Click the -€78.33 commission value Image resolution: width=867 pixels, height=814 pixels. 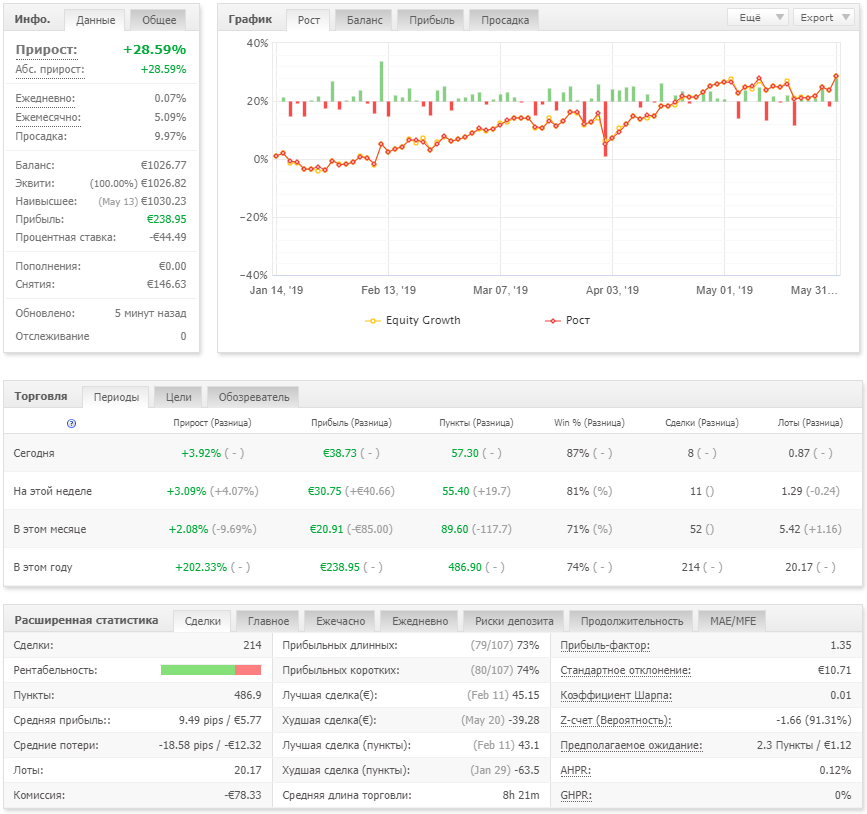243,795
